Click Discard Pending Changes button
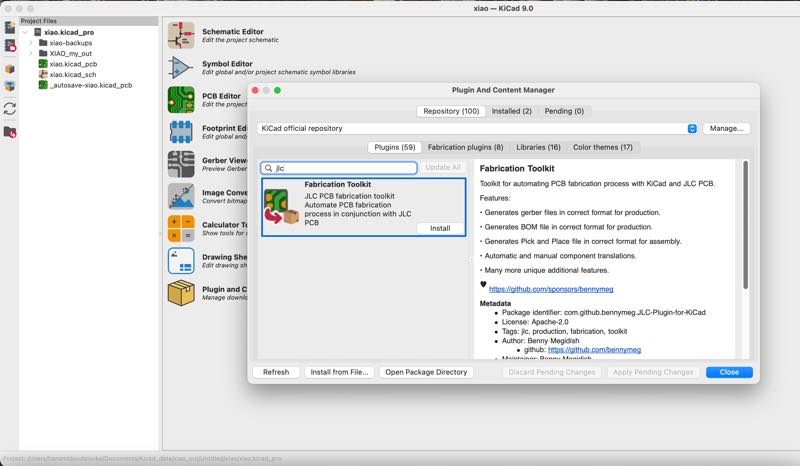This screenshot has width=800, height=466. (552, 372)
